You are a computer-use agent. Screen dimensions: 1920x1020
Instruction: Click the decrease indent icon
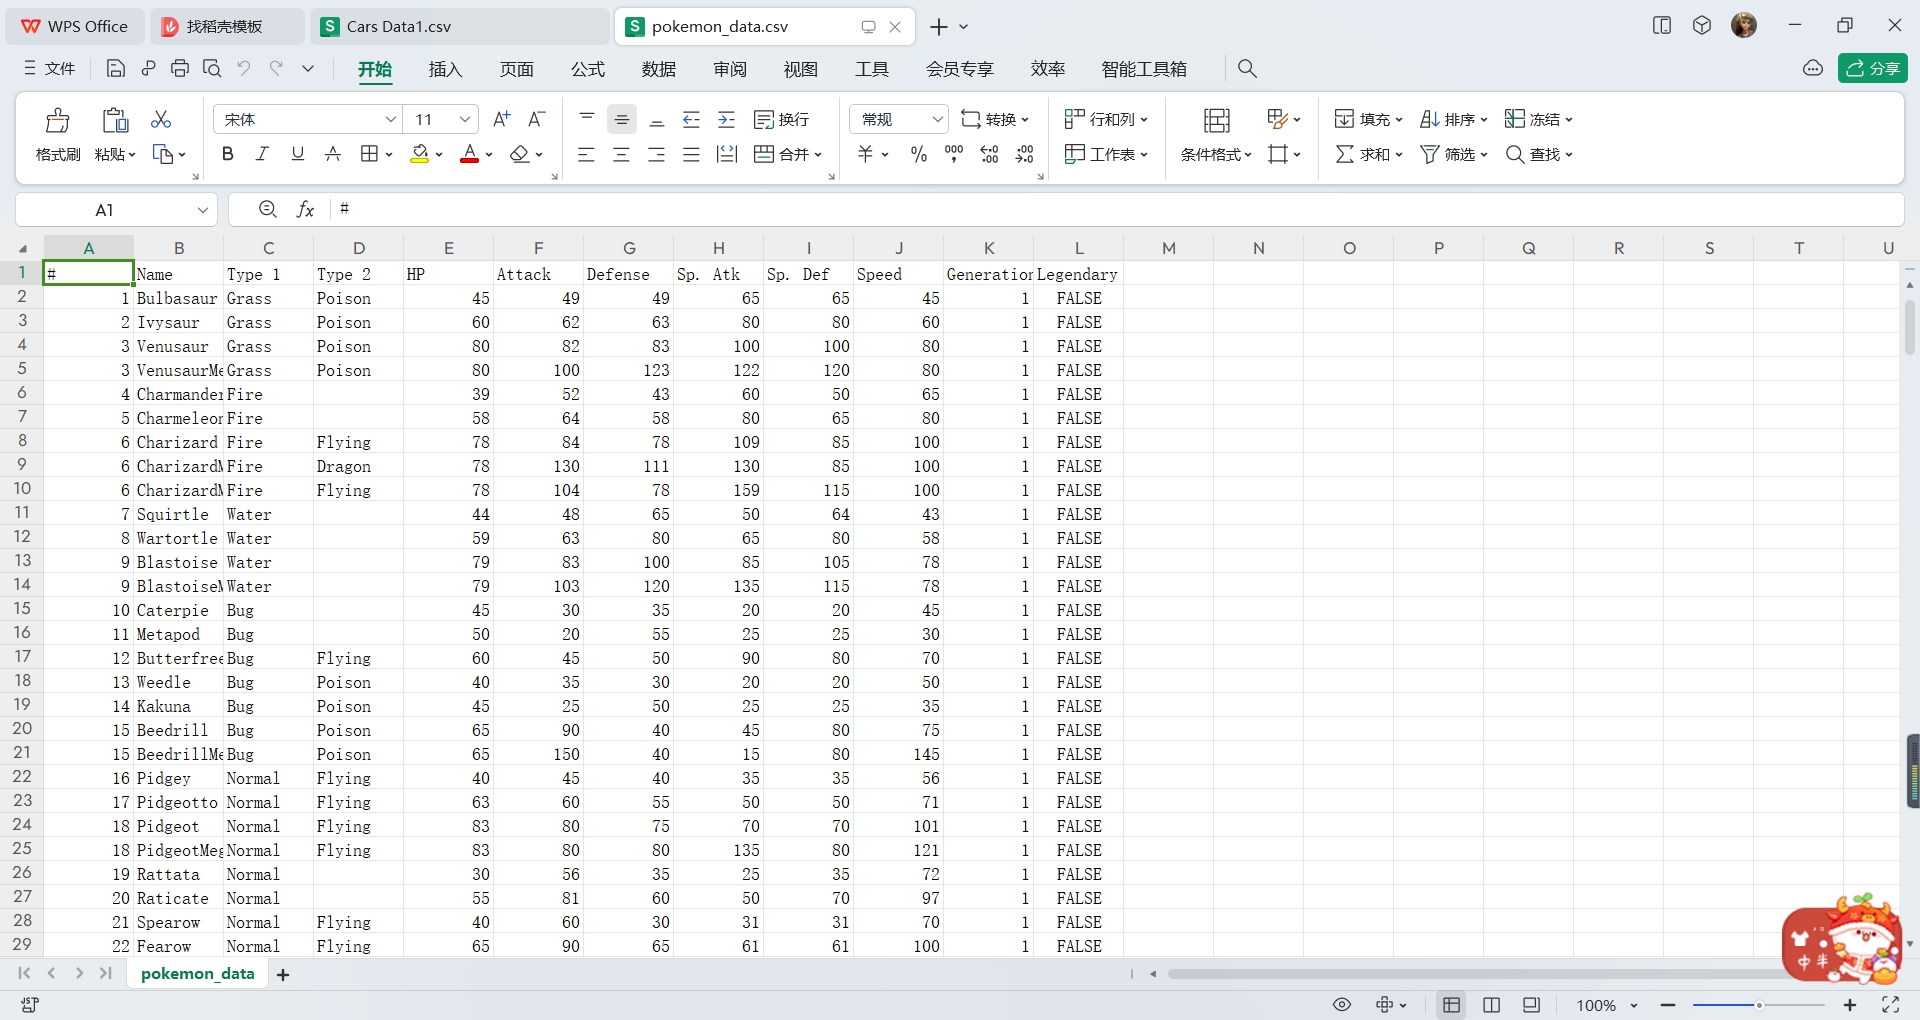click(691, 119)
